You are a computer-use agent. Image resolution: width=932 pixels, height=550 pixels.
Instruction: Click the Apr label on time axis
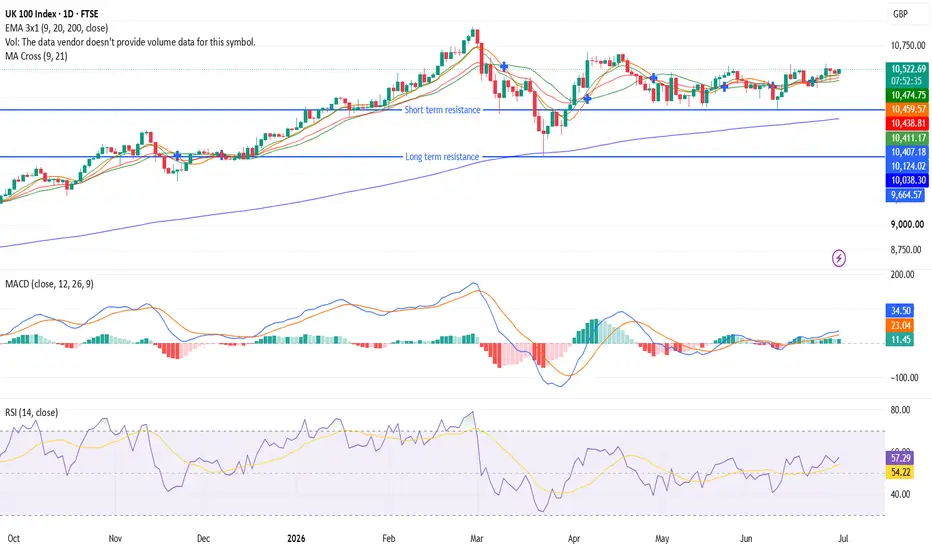click(x=574, y=539)
